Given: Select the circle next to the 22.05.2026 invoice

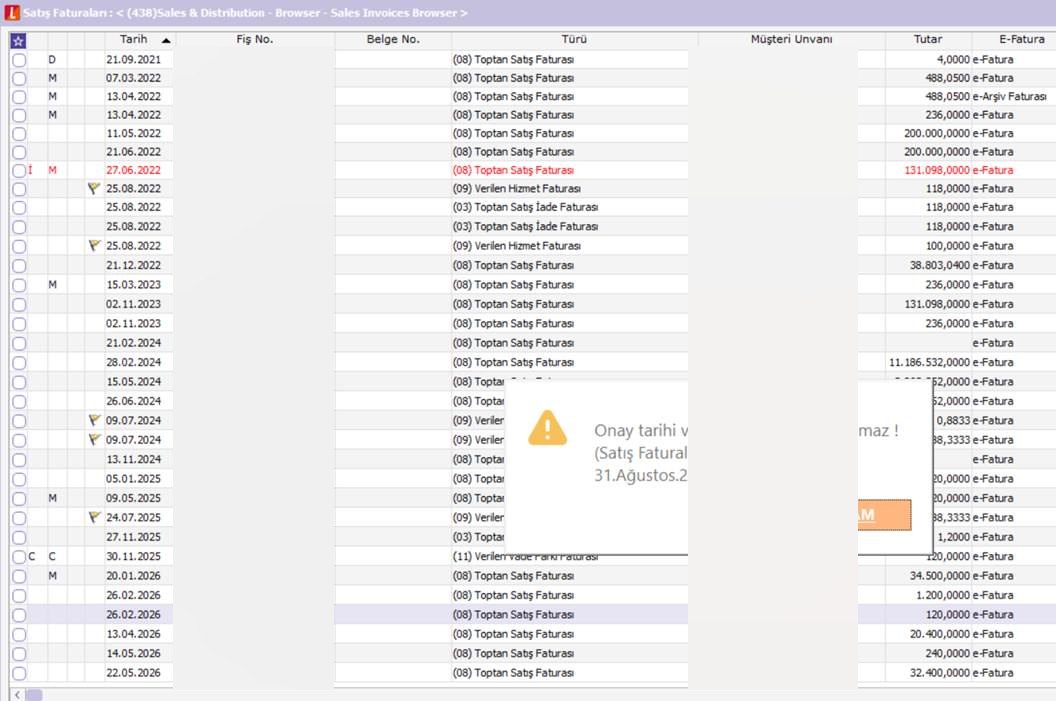Looking at the screenshot, I should 19,673.
